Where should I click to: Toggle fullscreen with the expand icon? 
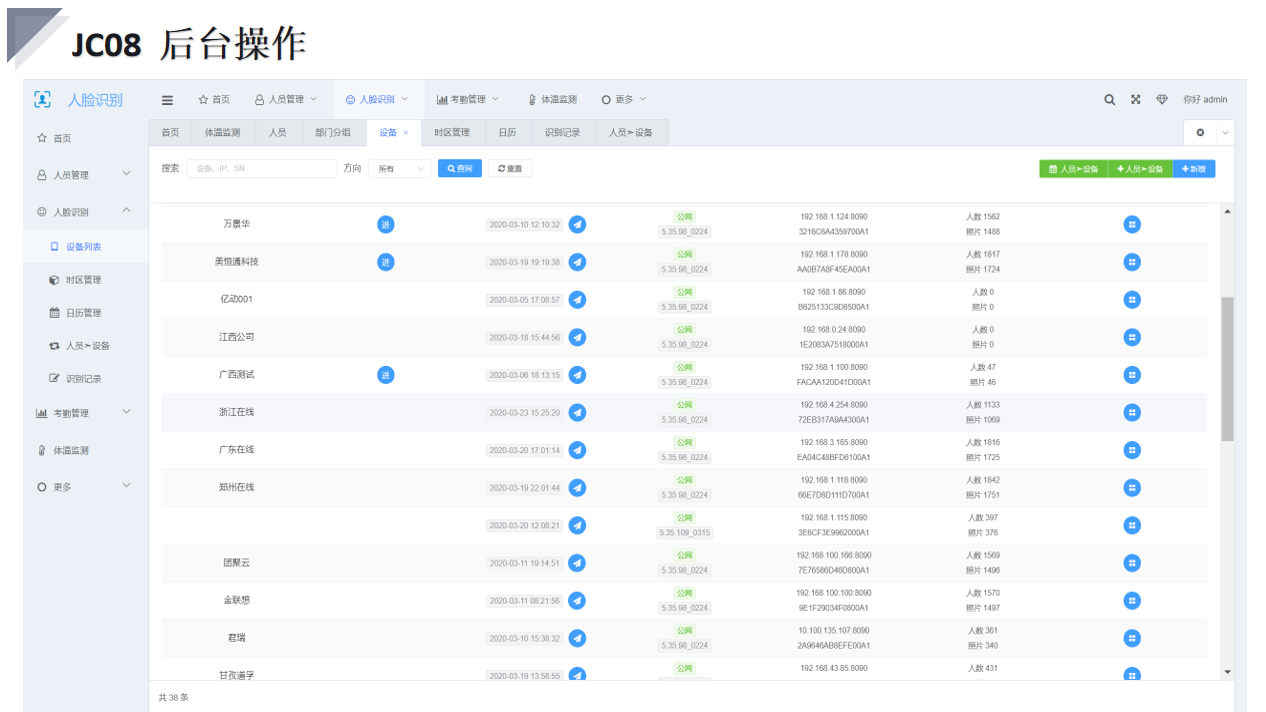pyautogui.click(x=1135, y=100)
